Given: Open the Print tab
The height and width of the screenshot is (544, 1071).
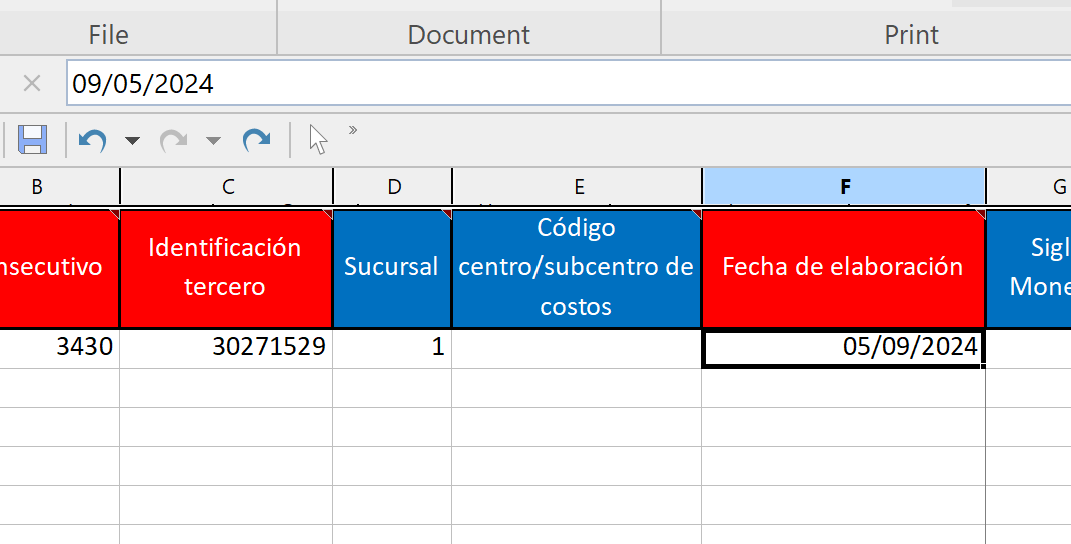Looking at the screenshot, I should tap(911, 35).
